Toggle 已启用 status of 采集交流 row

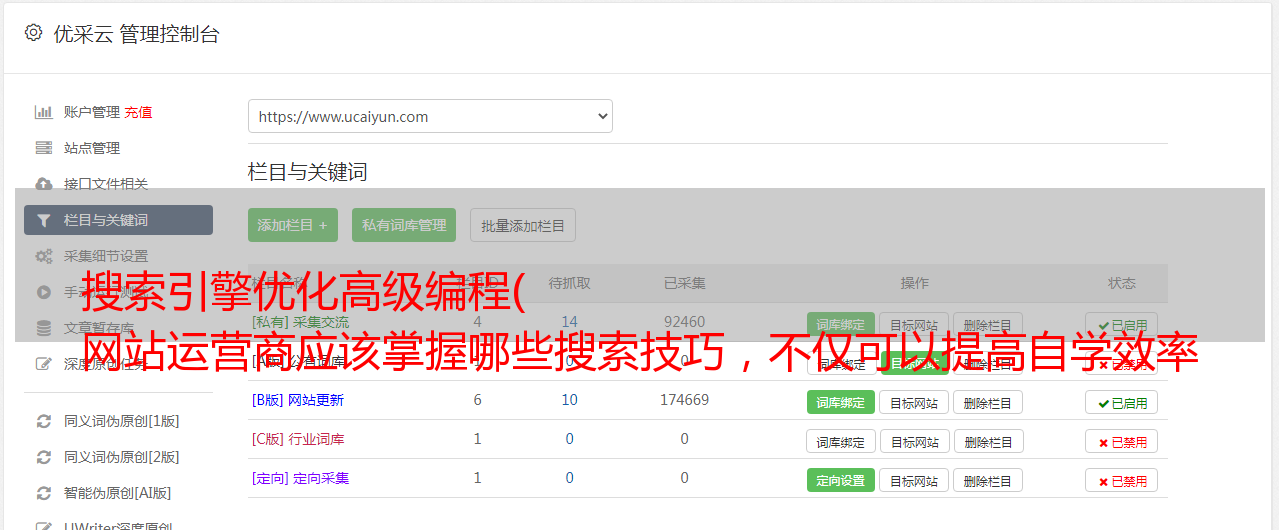click(x=1122, y=325)
